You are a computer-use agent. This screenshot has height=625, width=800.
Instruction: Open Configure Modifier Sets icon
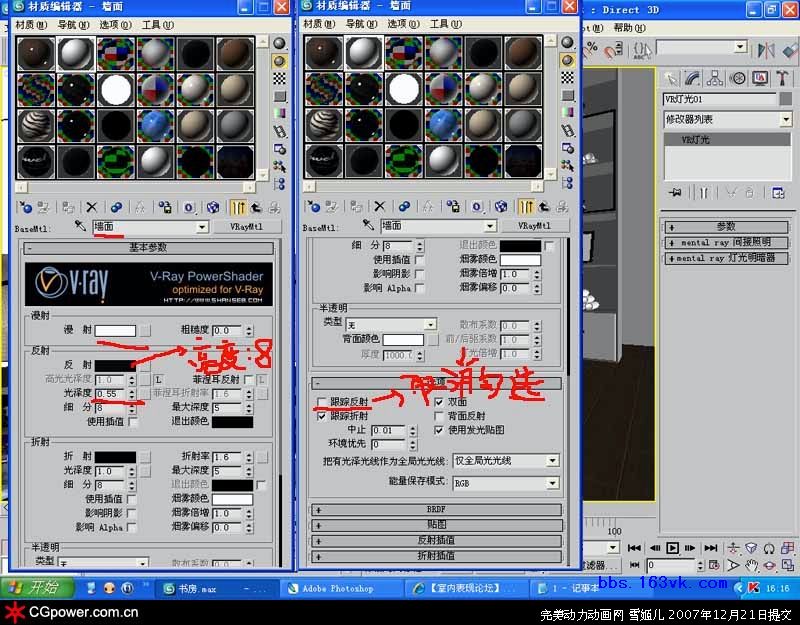[778, 193]
